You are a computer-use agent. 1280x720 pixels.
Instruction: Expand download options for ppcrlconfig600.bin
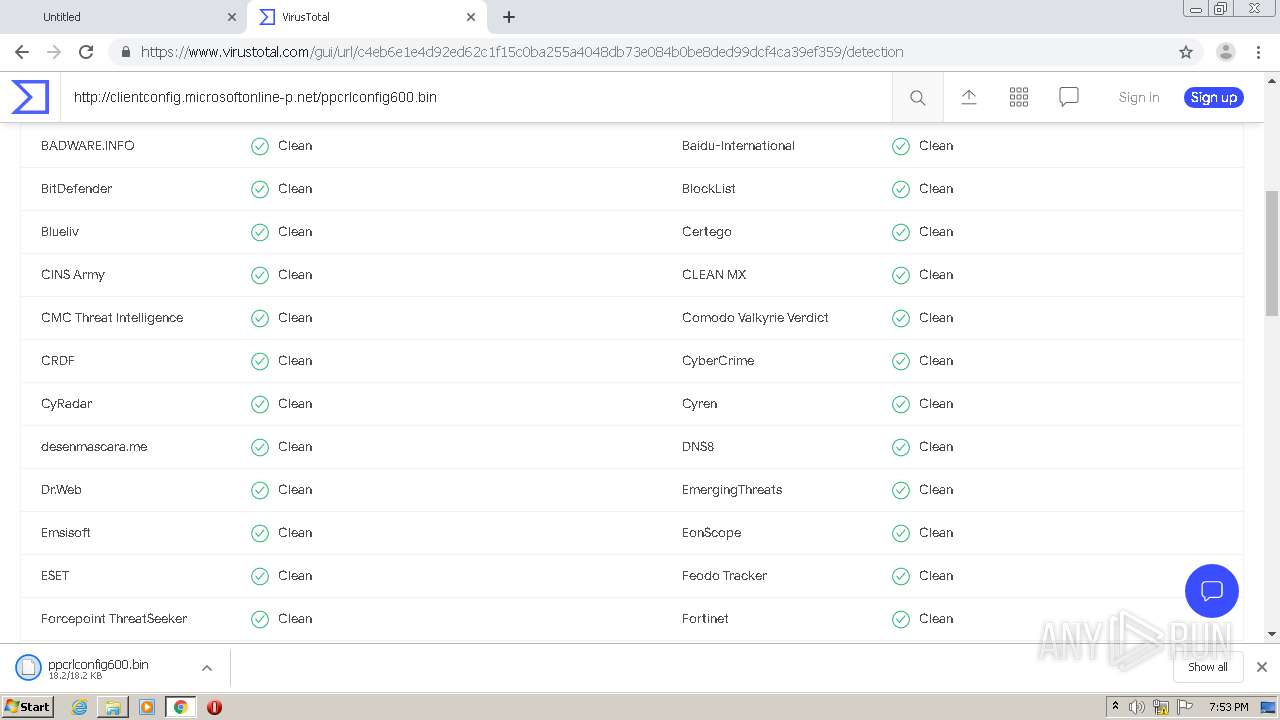pyautogui.click(x=206, y=667)
